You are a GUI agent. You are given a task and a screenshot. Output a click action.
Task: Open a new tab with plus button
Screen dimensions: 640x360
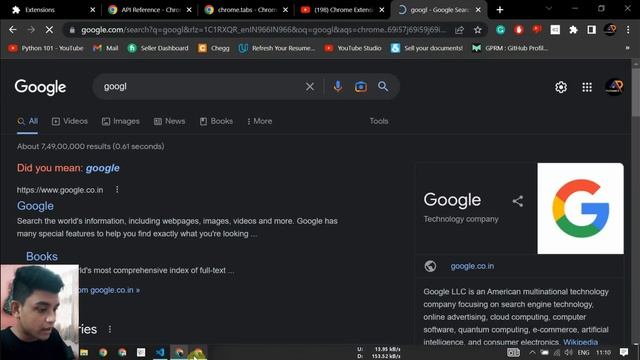pos(500,10)
